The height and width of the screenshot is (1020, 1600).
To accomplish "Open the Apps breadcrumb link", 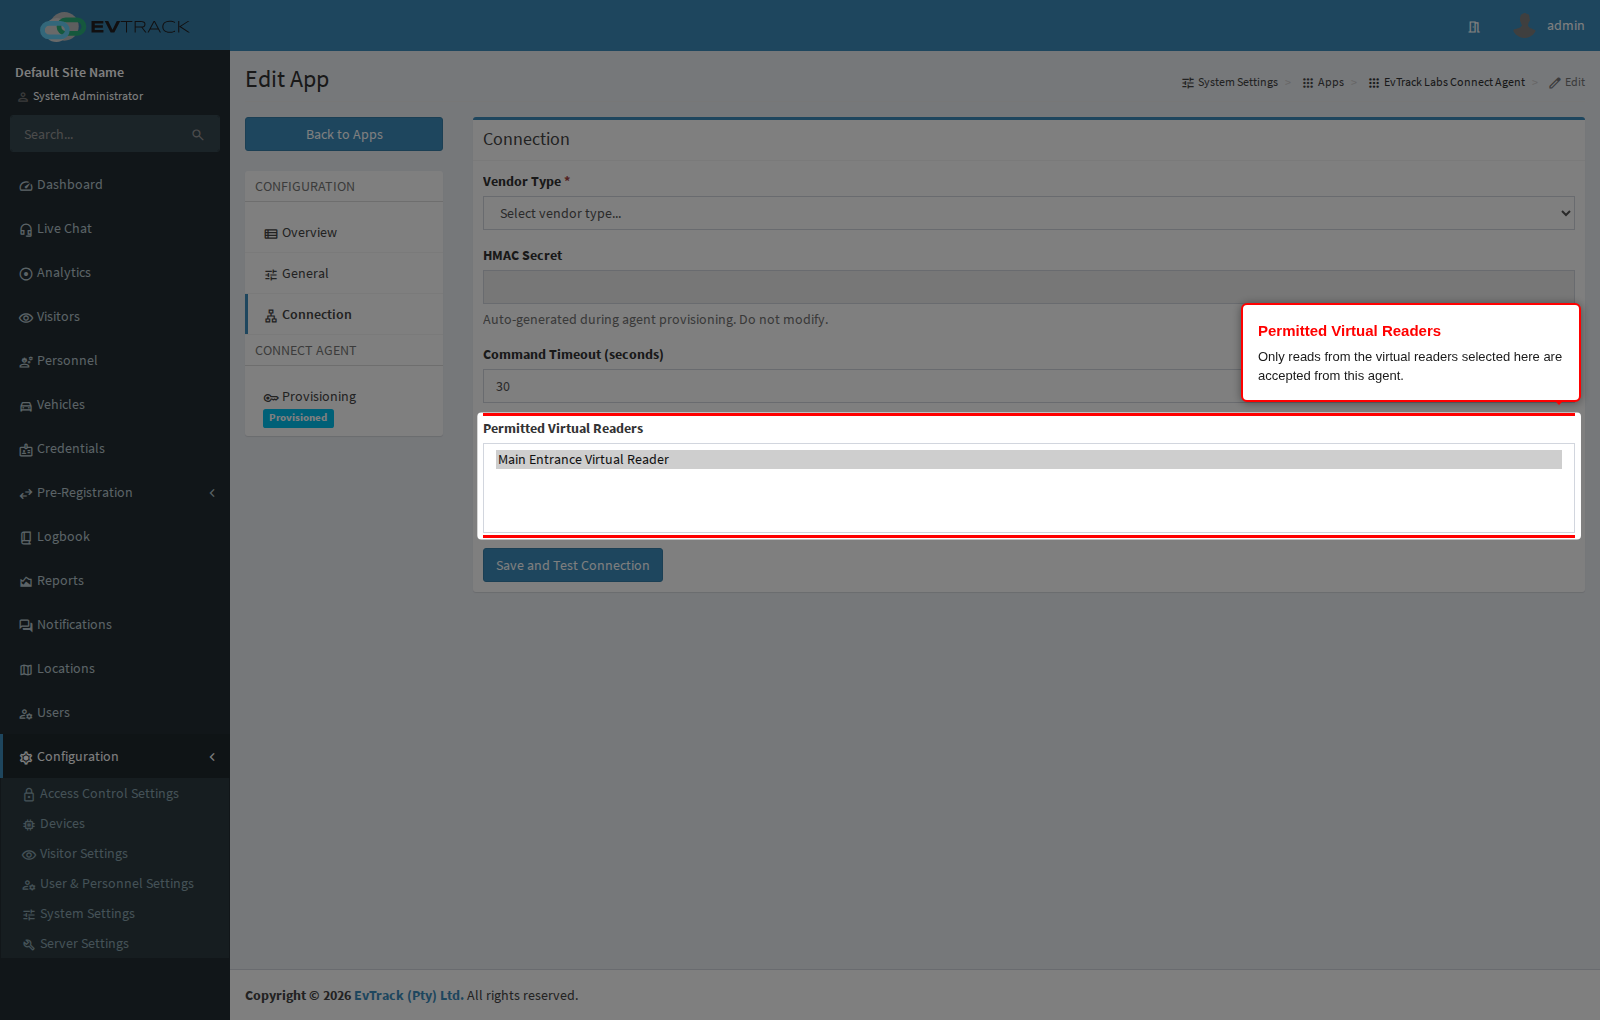I will (x=1323, y=83).
